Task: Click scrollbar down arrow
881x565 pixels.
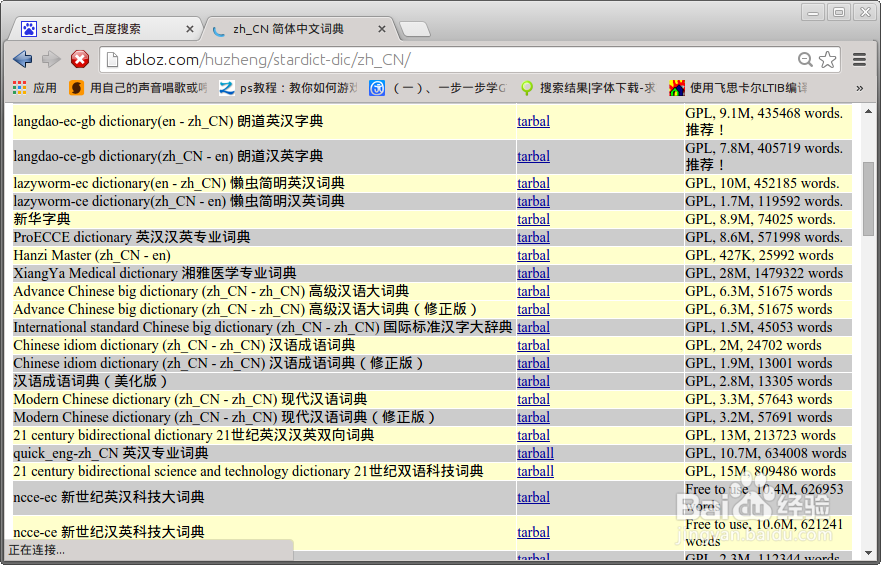Action: click(869, 553)
